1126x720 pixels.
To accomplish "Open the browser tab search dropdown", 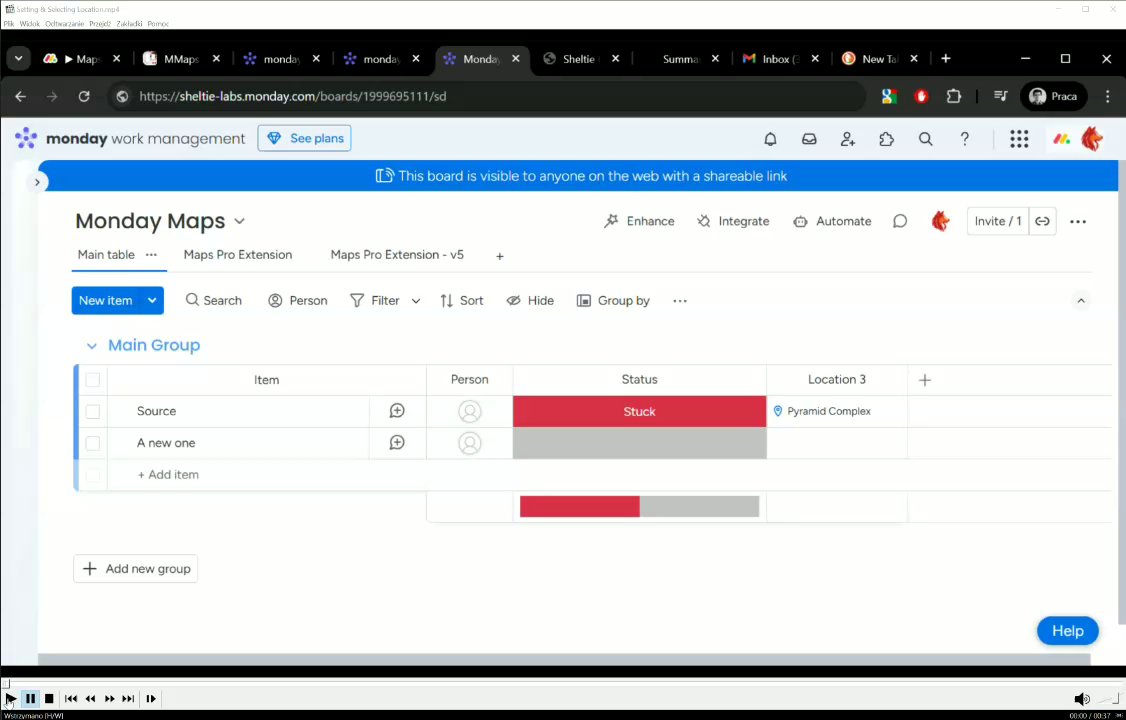I will pyautogui.click(x=19, y=59).
